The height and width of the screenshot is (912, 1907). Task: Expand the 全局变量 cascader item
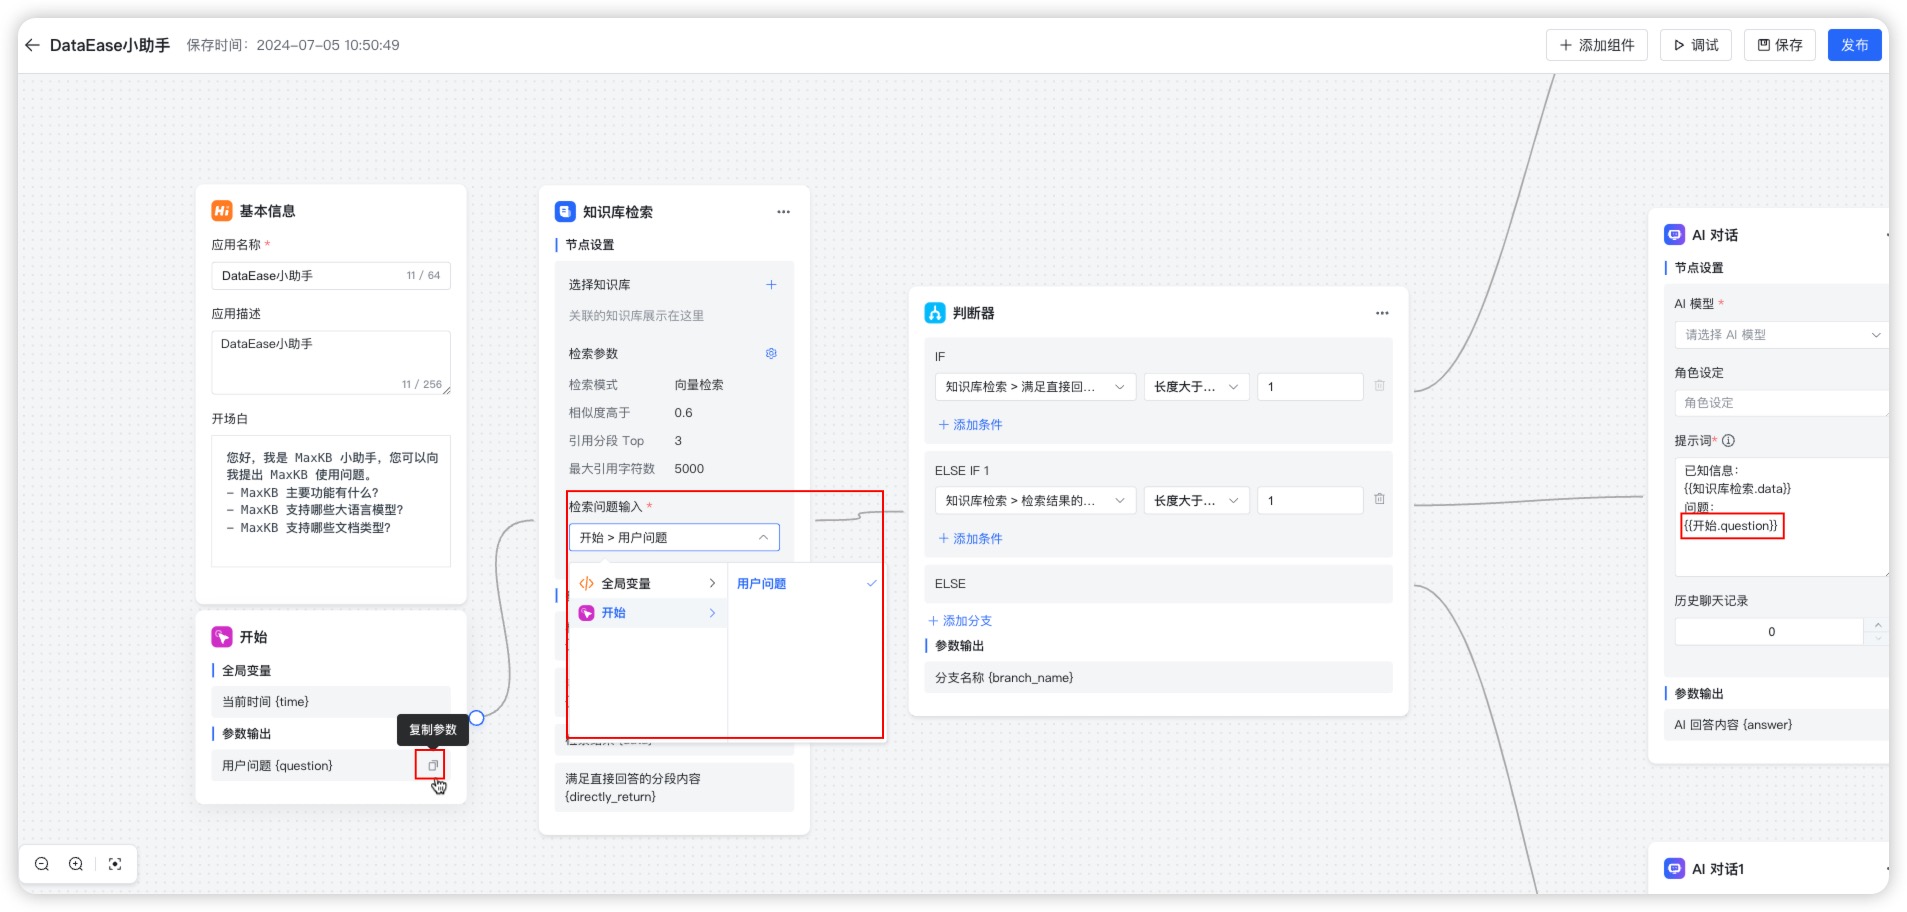(648, 584)
